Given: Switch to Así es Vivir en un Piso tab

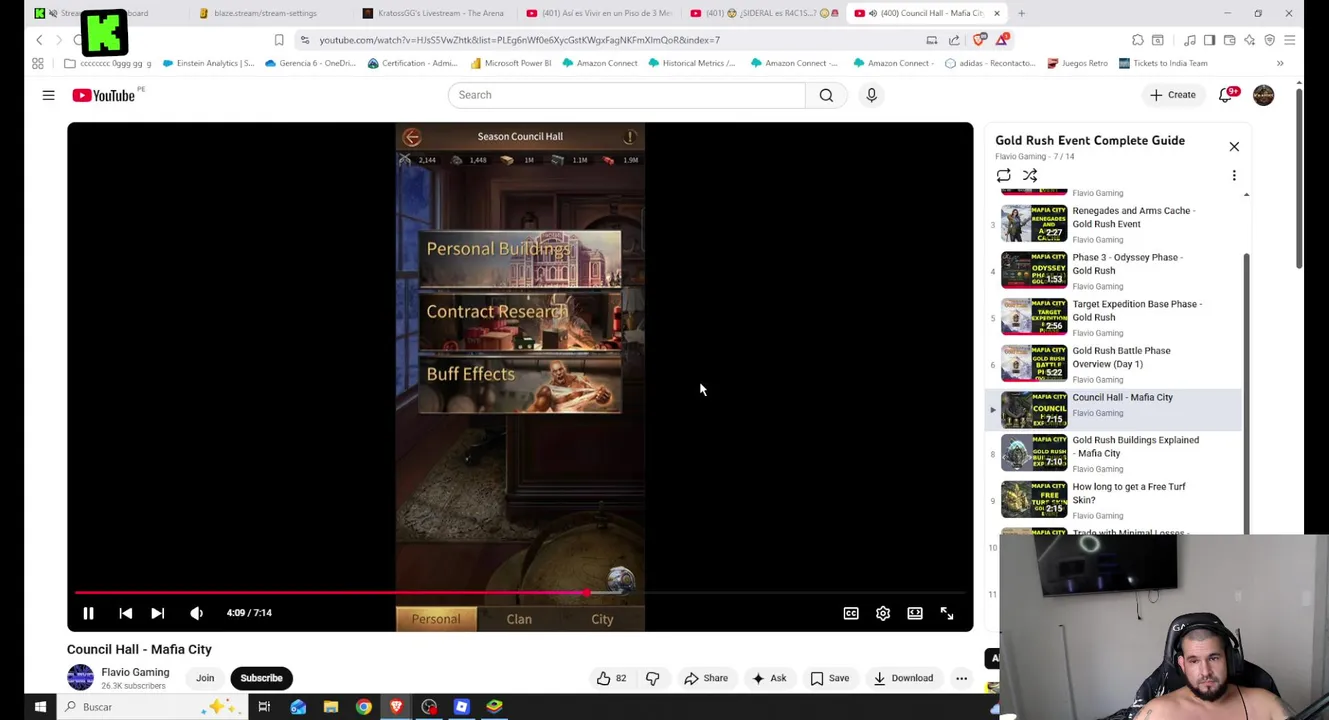Looking at the screenshot, I should coord(598,13).
